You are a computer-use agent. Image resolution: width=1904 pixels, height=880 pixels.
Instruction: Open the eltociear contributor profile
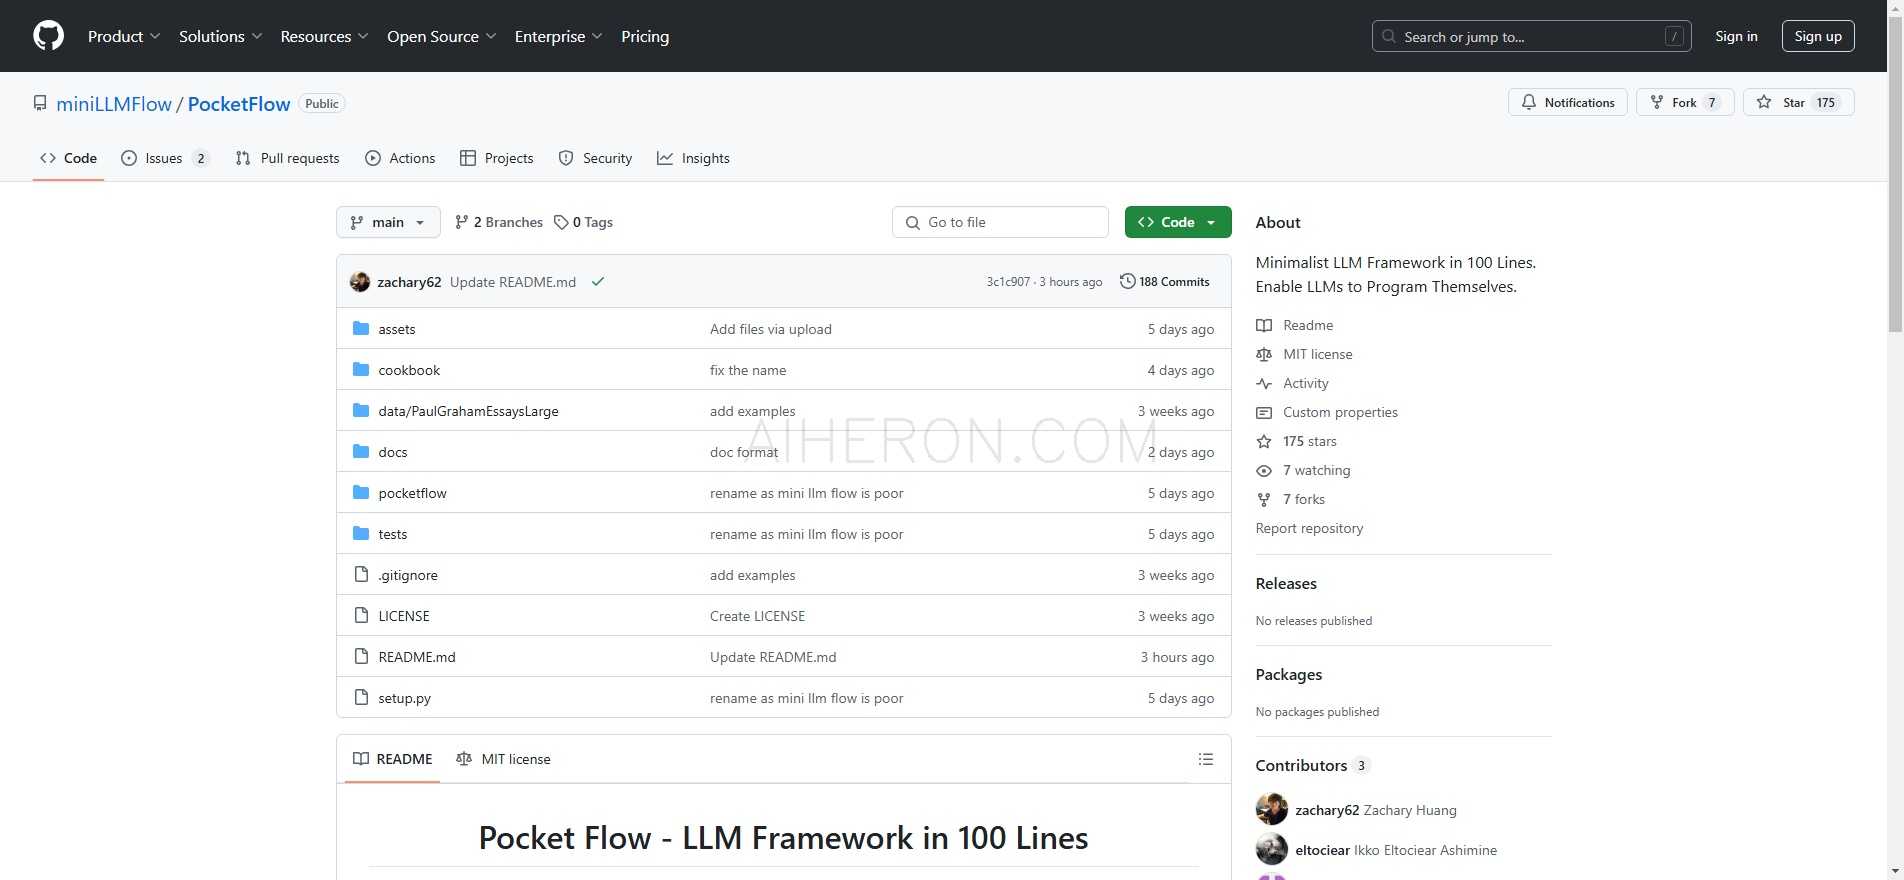(x=1322, y=850)
